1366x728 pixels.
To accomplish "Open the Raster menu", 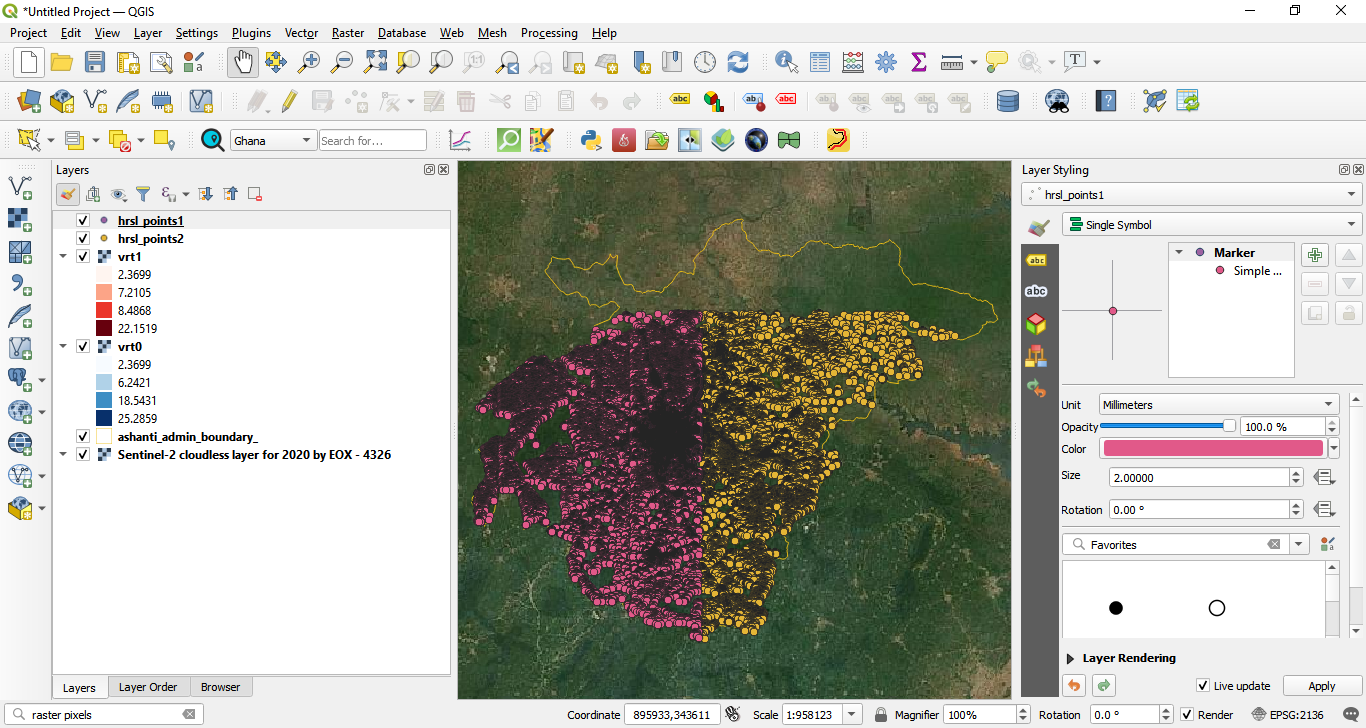I will 348,33.
